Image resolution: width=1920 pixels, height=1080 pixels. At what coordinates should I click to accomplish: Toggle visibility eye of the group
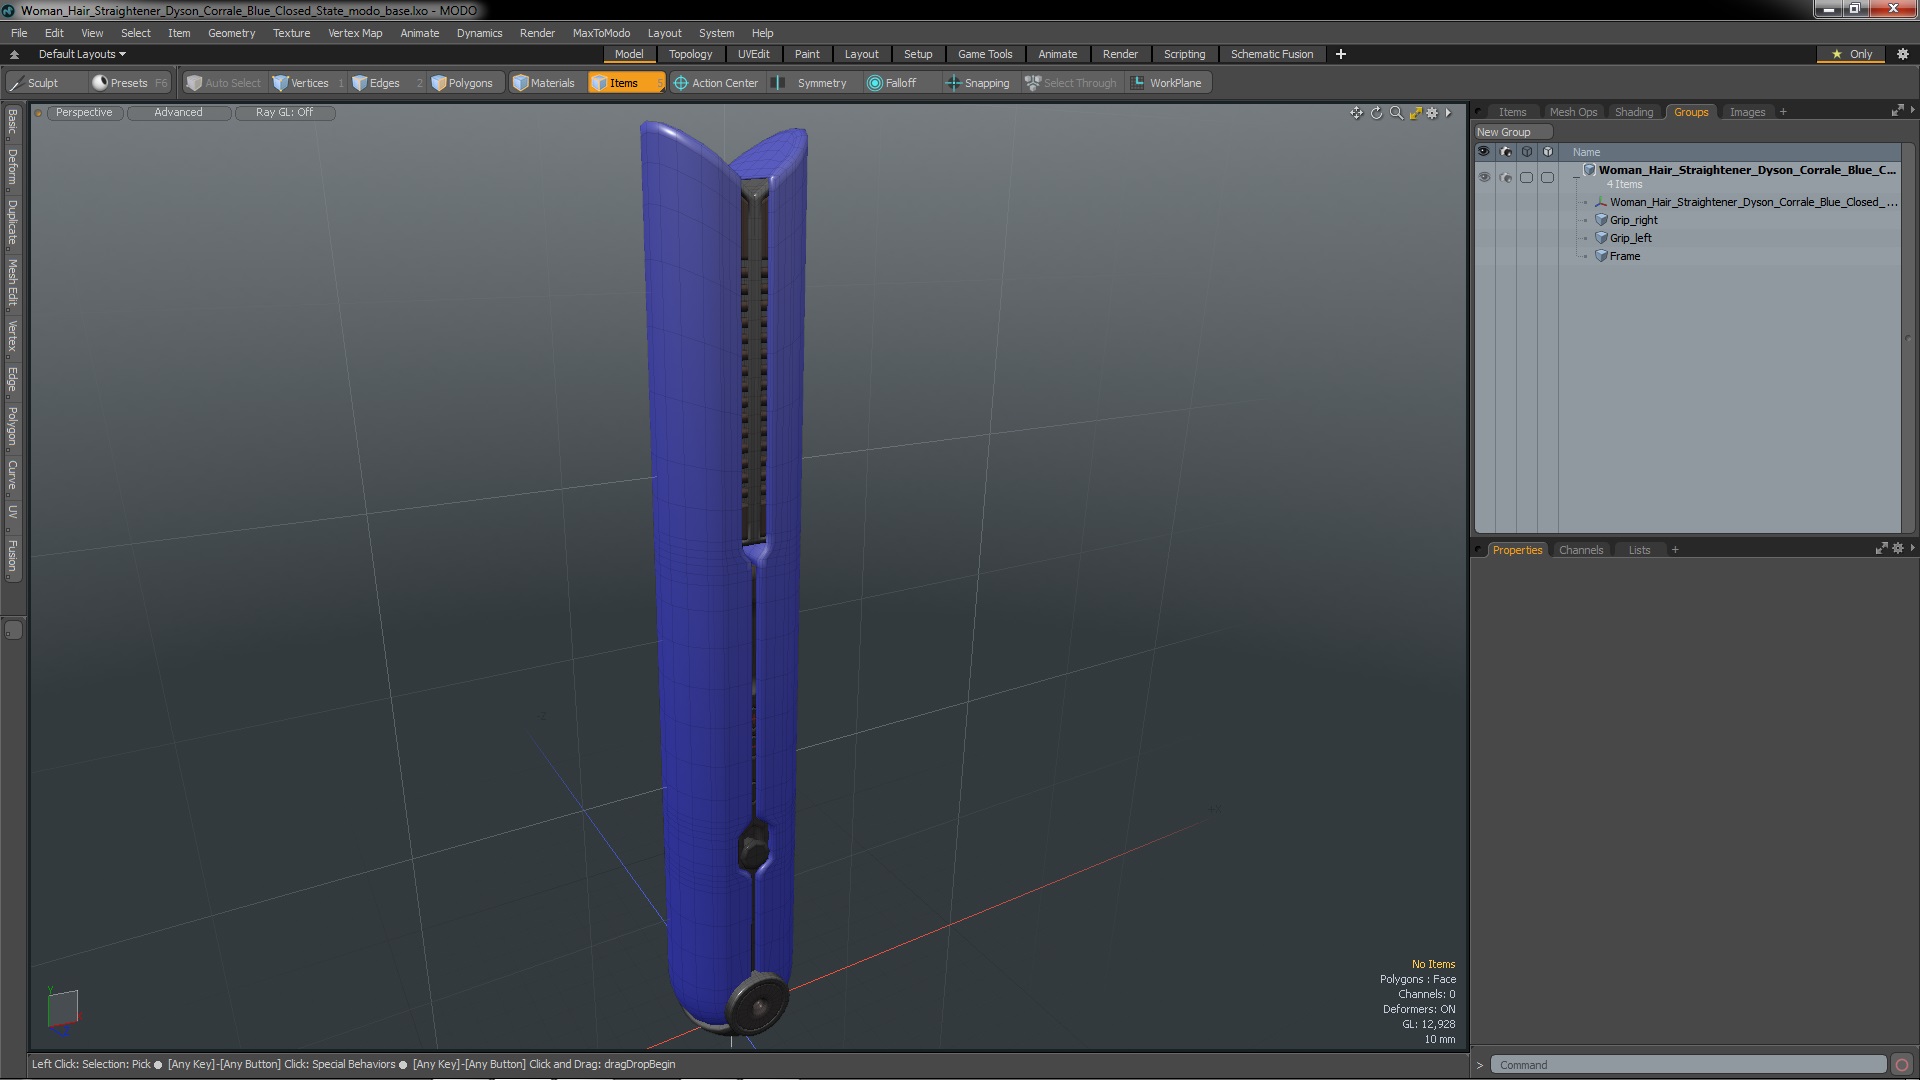click(x=1484, y=177)
